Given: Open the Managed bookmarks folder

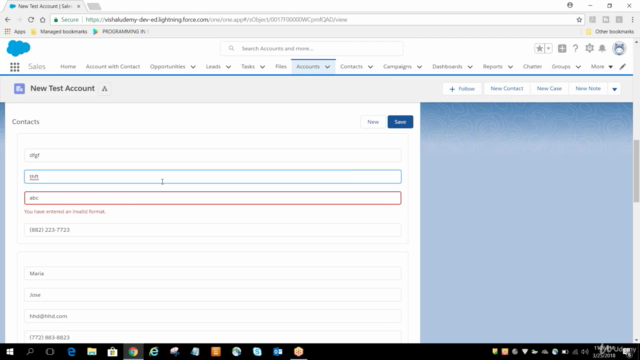Looking at the screenshot, I should tap(59, 31).
